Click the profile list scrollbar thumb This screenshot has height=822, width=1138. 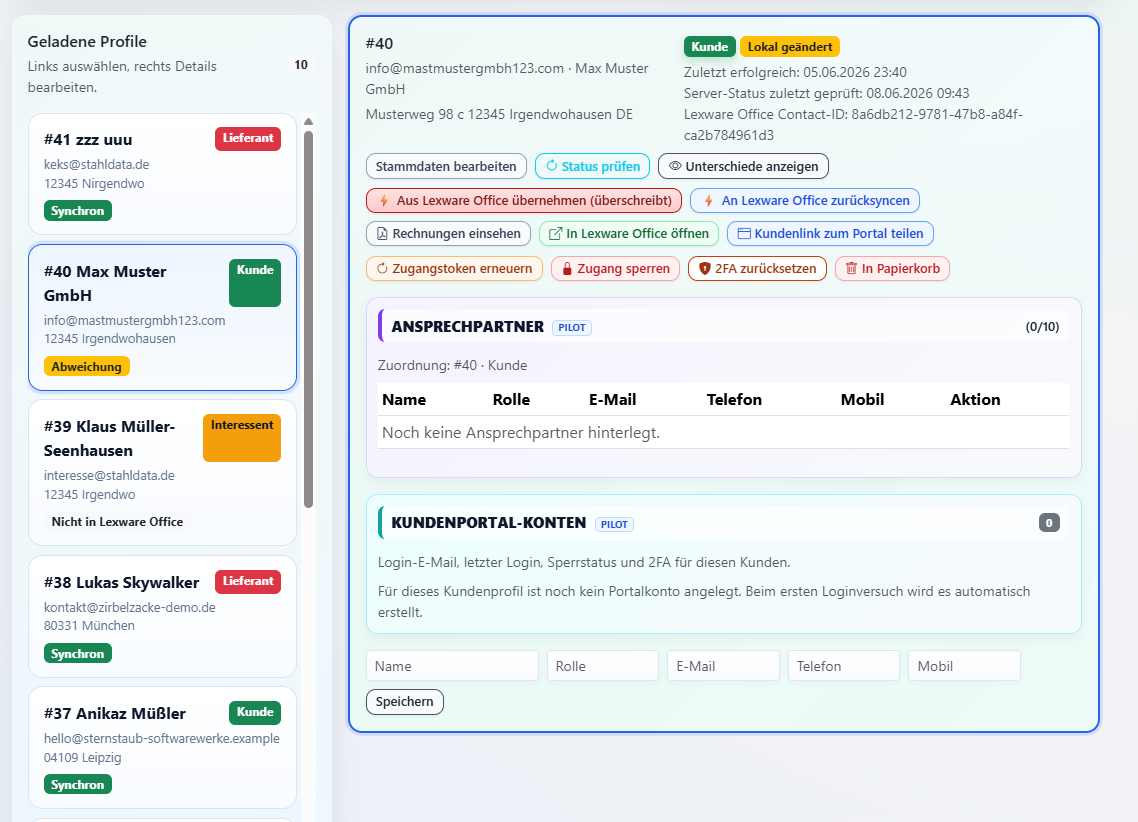coord(308,319)
